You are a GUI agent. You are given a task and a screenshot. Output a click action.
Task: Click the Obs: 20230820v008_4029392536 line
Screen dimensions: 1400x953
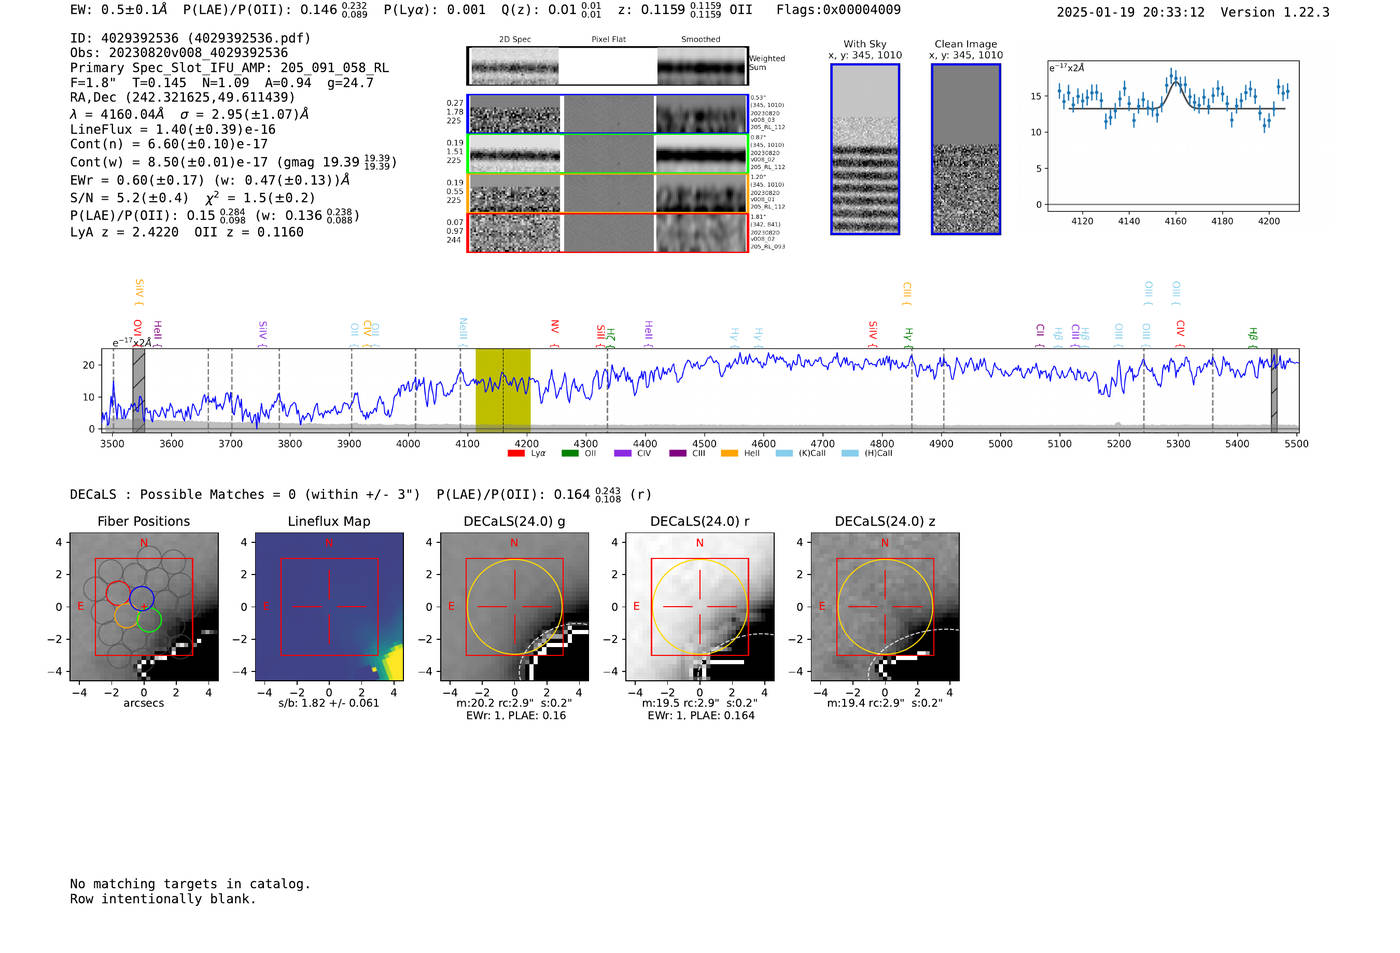click(x=179, y=53)
